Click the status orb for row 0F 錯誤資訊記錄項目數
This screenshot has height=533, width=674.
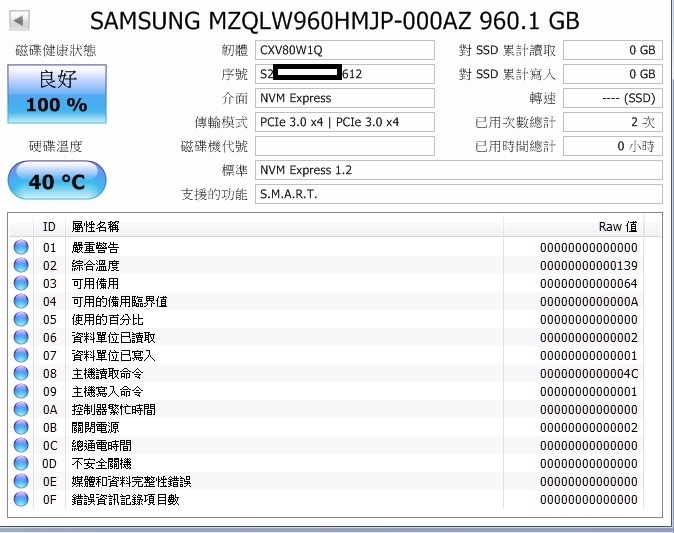pos(21,499)
